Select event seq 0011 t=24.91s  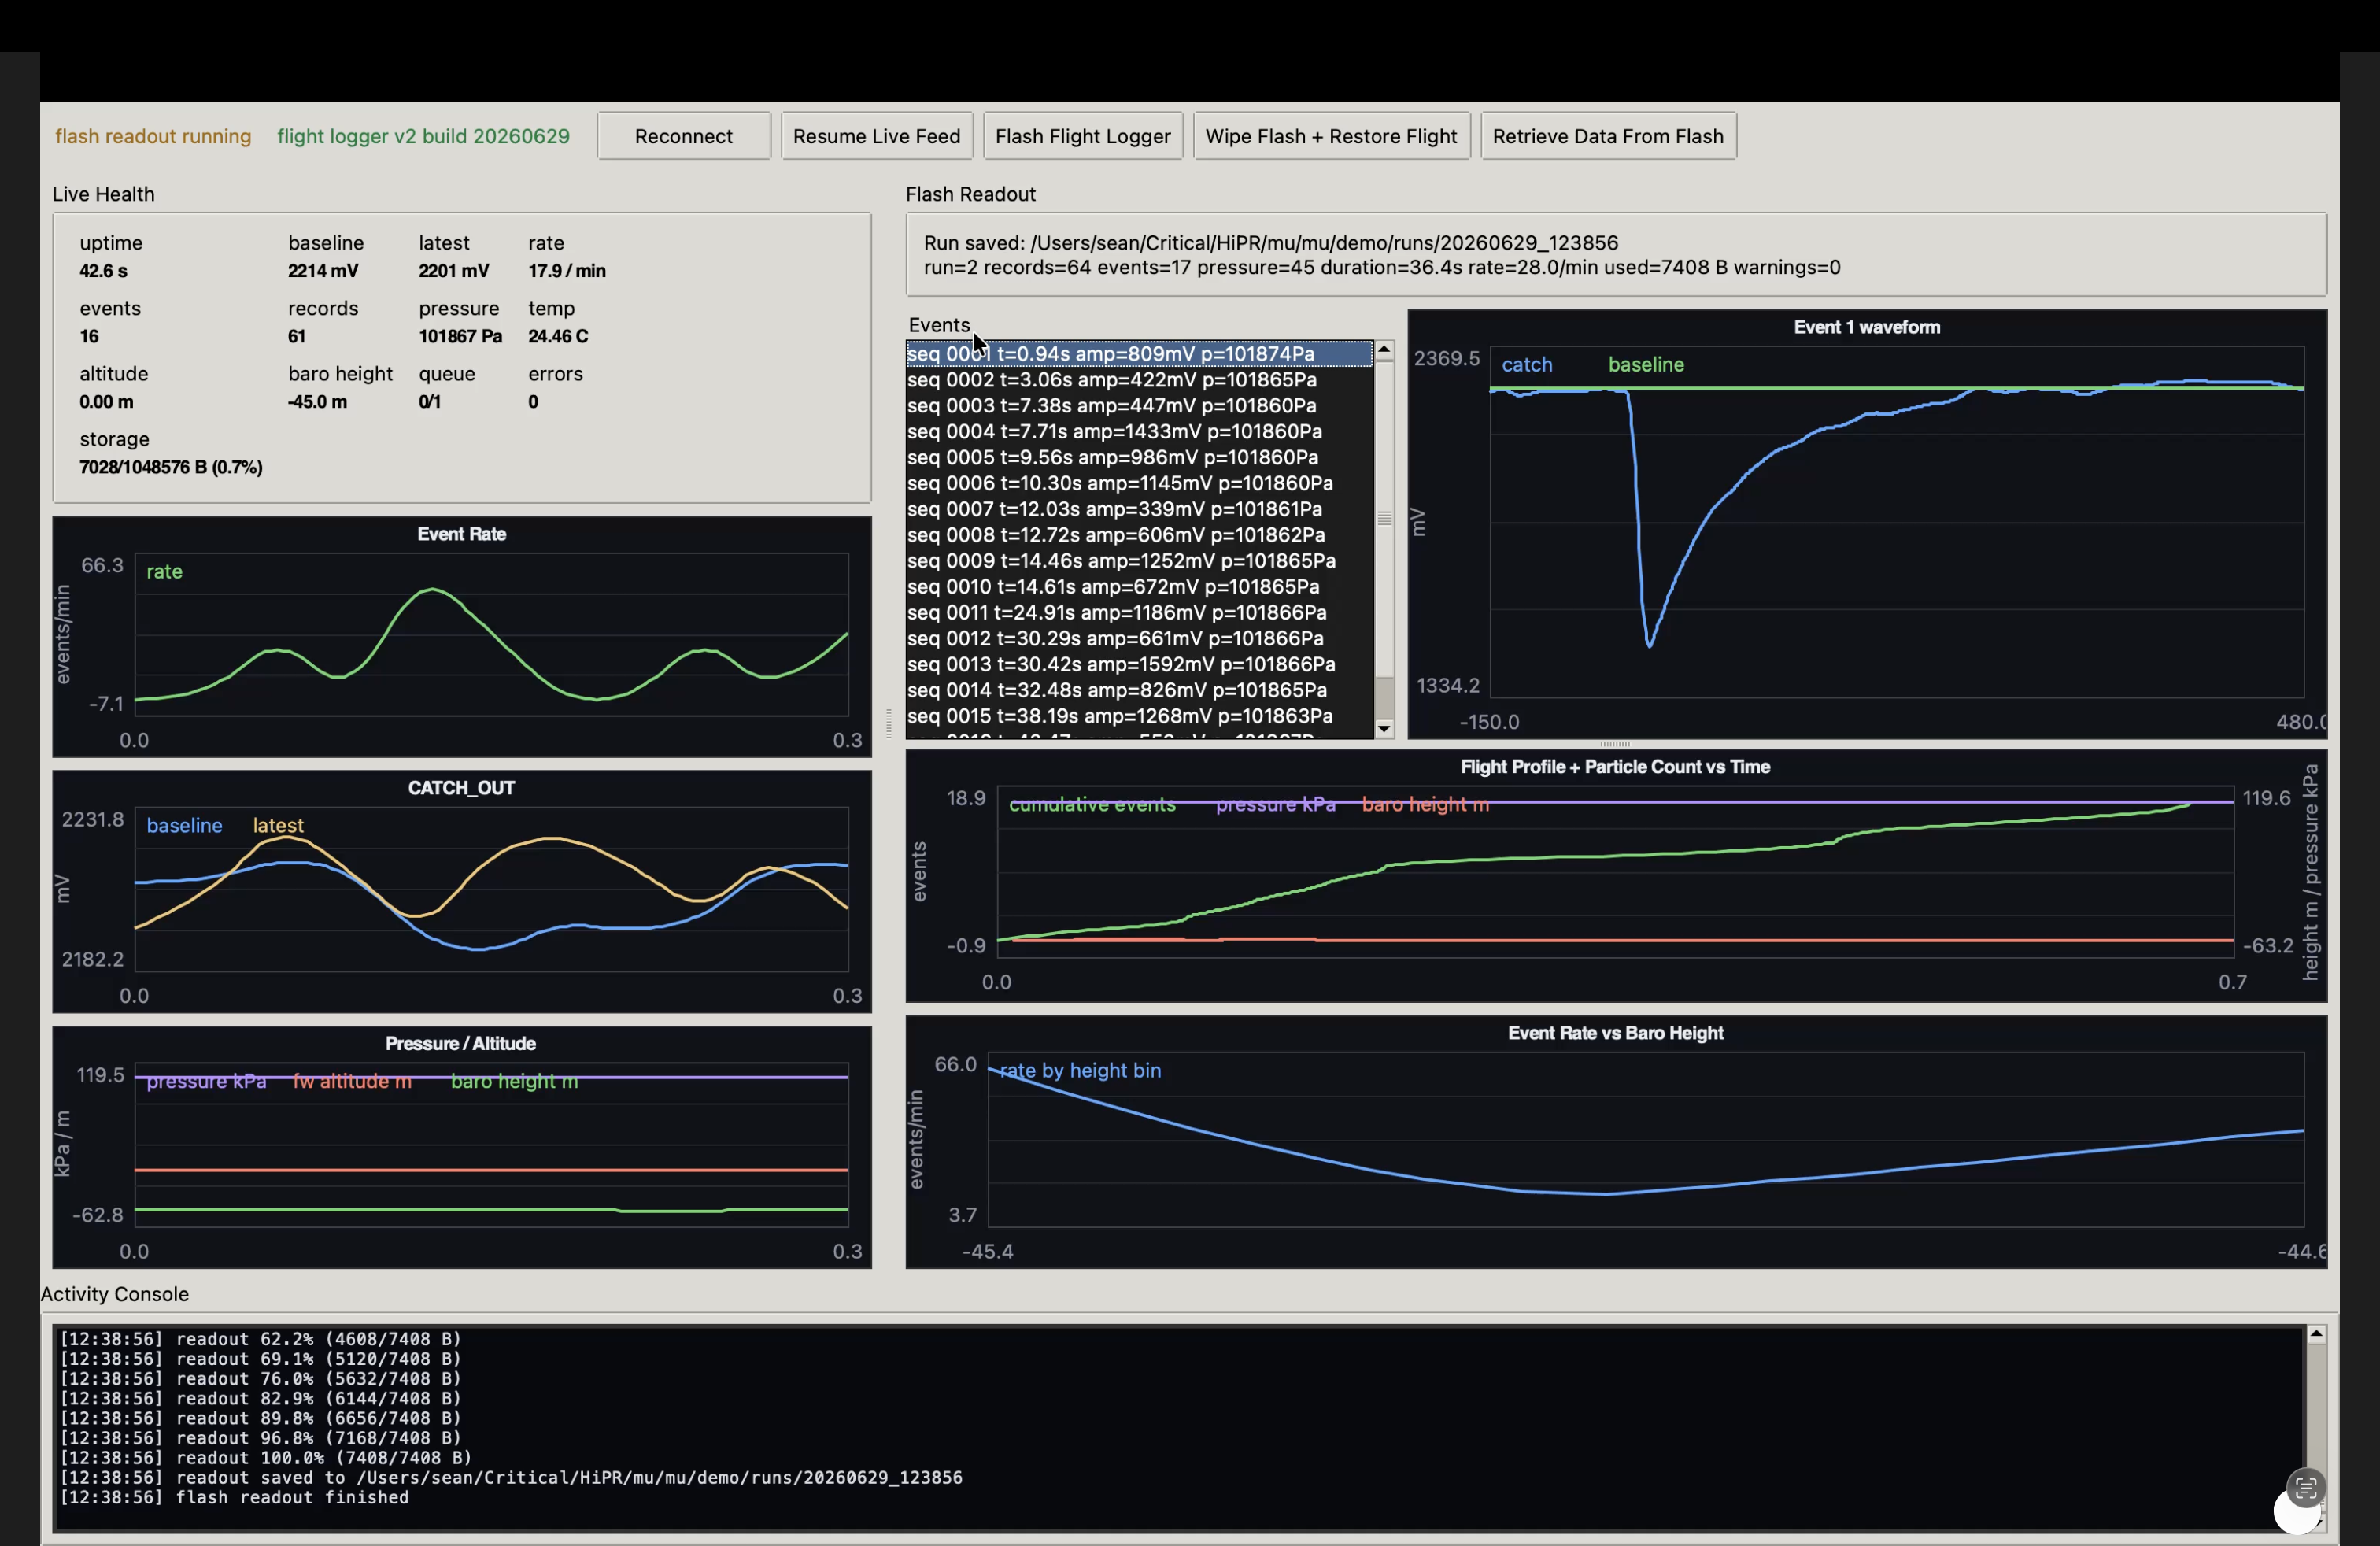[x=1139, y=613]
